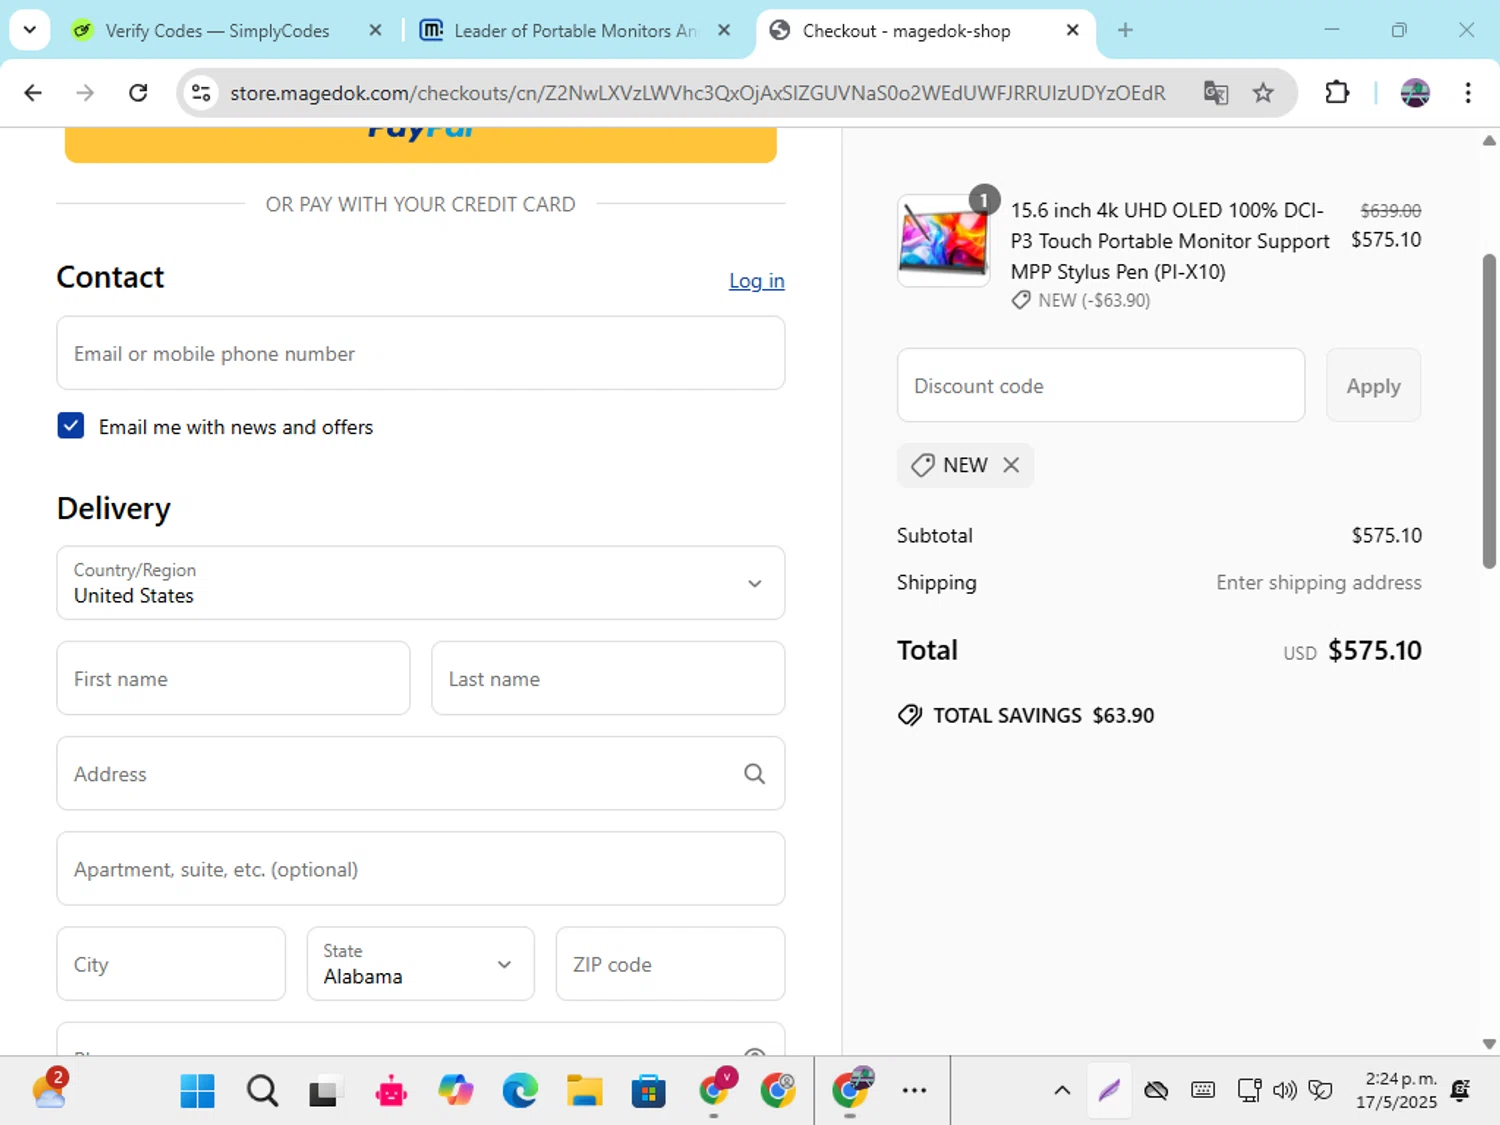The height and width of the screenshot is (1125, 1500).
Task: Open the Chrome three-dot menu
Action: pyautogui.click(x=1468, y=93)
